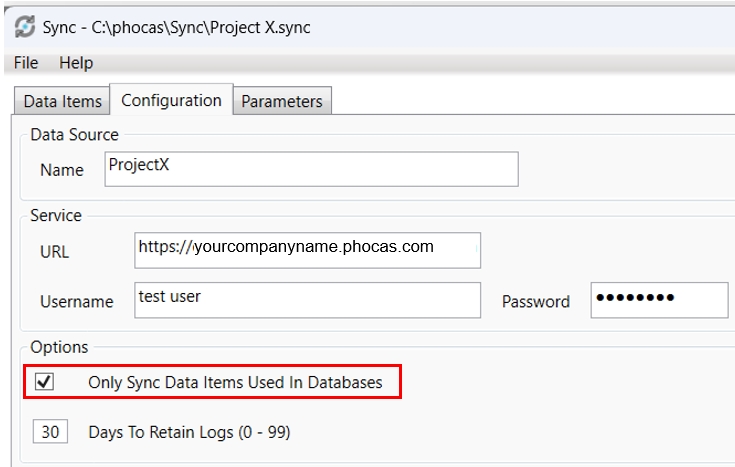Open the File menu

[x=26, y=63]
